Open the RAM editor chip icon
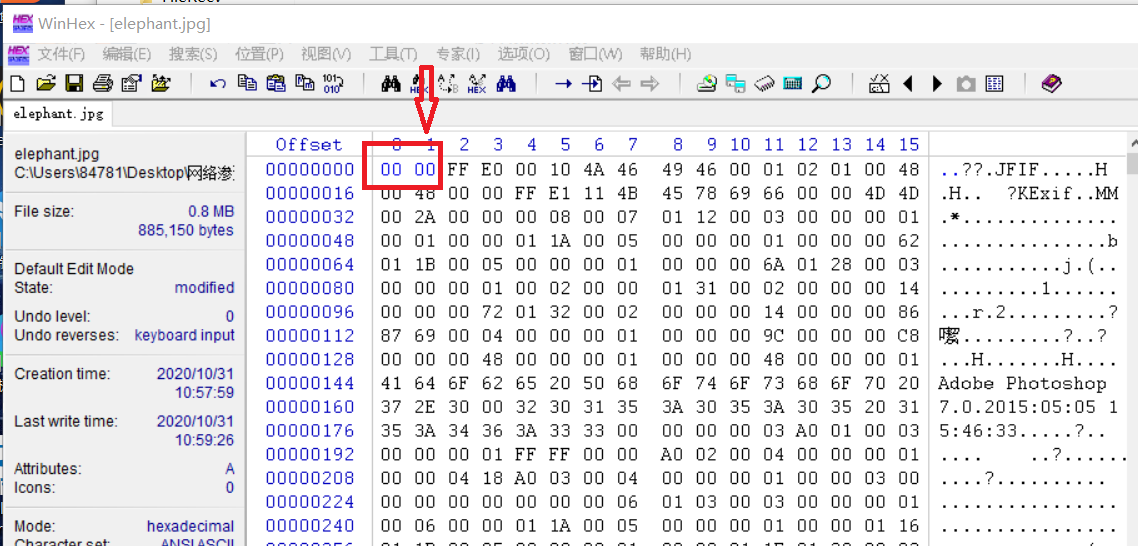1138x546 pixels. point(764,83)
